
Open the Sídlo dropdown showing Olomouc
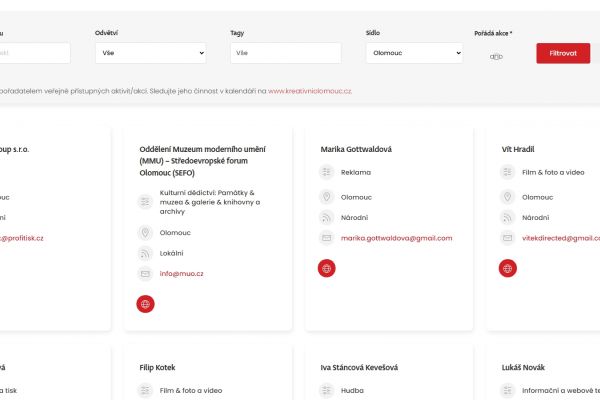click(x=414, y=53)
